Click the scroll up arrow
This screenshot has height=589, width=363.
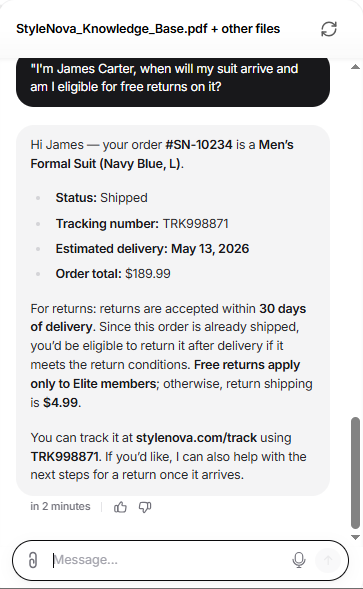[355, 67]
